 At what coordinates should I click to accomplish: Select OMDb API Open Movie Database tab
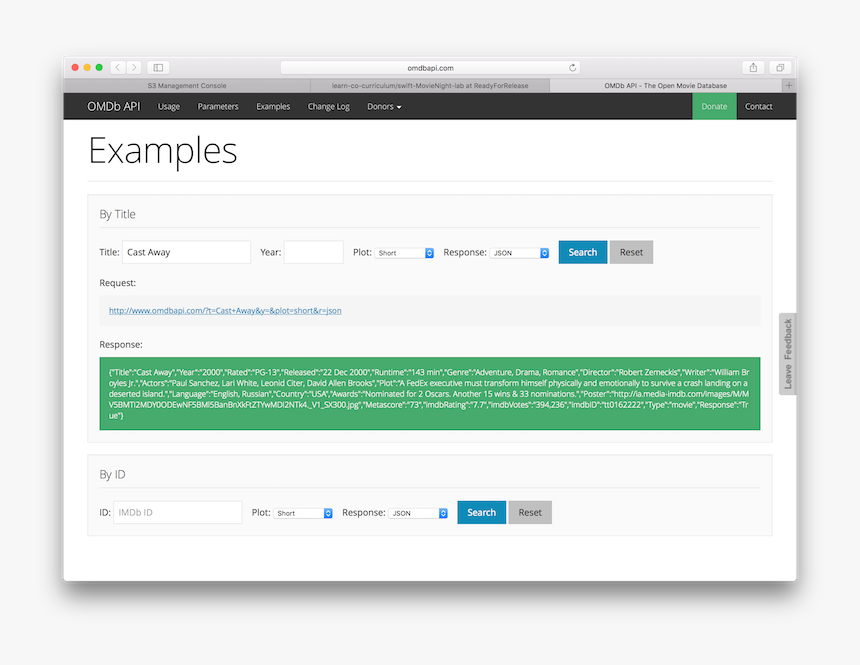pyautogui.click(x=666, y=86)
